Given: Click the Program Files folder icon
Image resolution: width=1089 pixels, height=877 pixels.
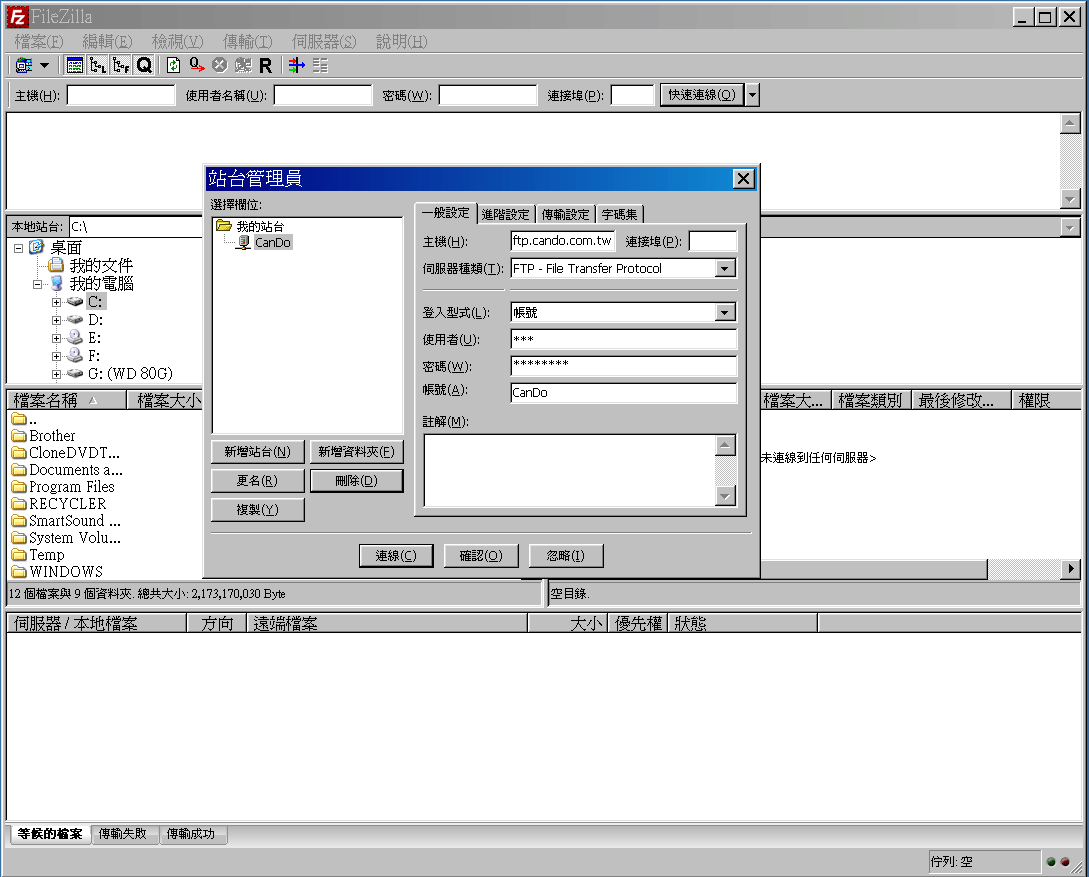Looking at the screenshot, I should pos(19,487).
